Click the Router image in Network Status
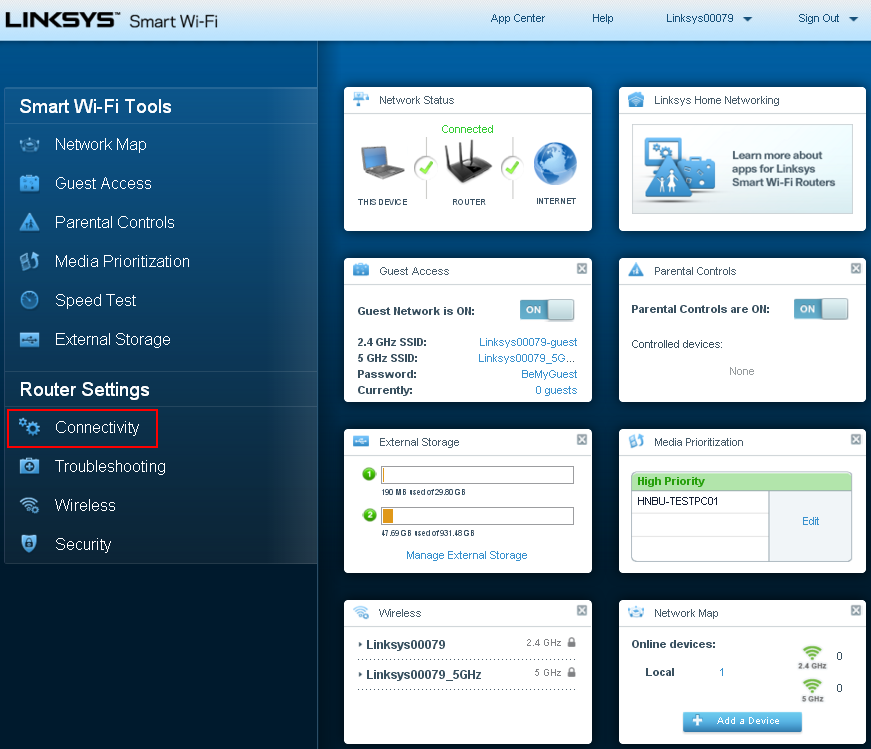 point(468,162)
